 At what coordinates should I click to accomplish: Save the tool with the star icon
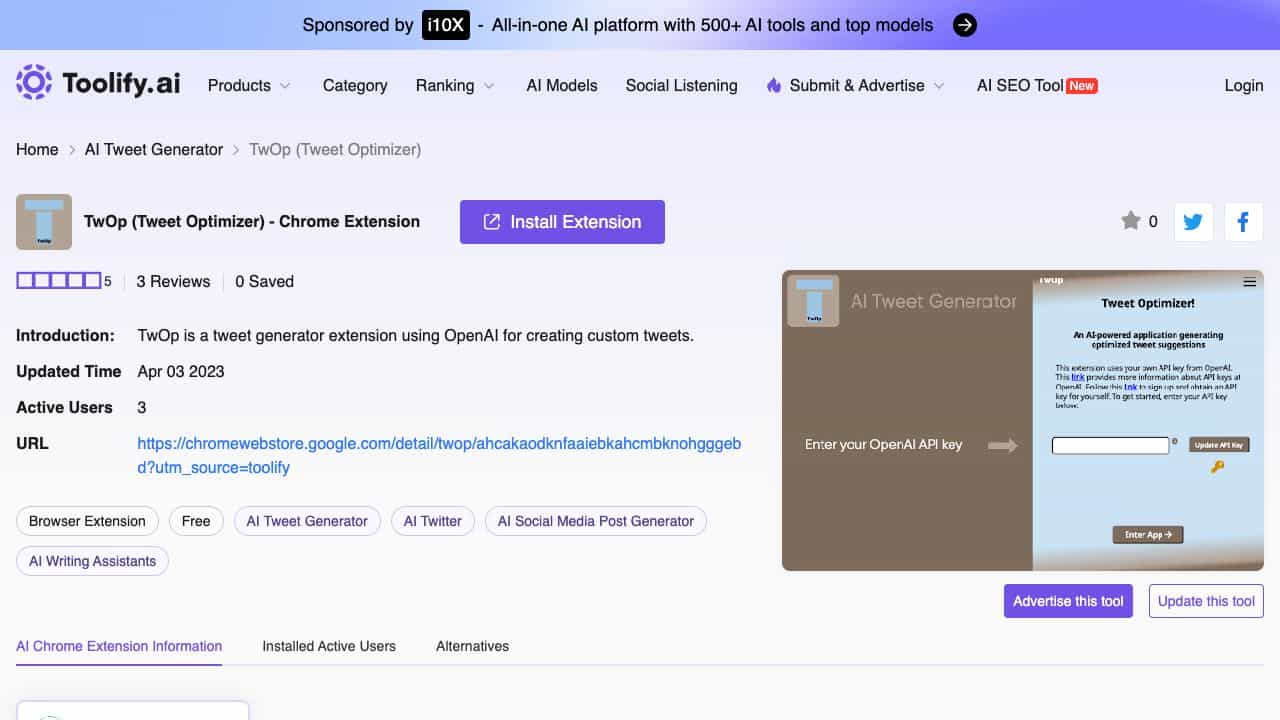[1131, 221]
